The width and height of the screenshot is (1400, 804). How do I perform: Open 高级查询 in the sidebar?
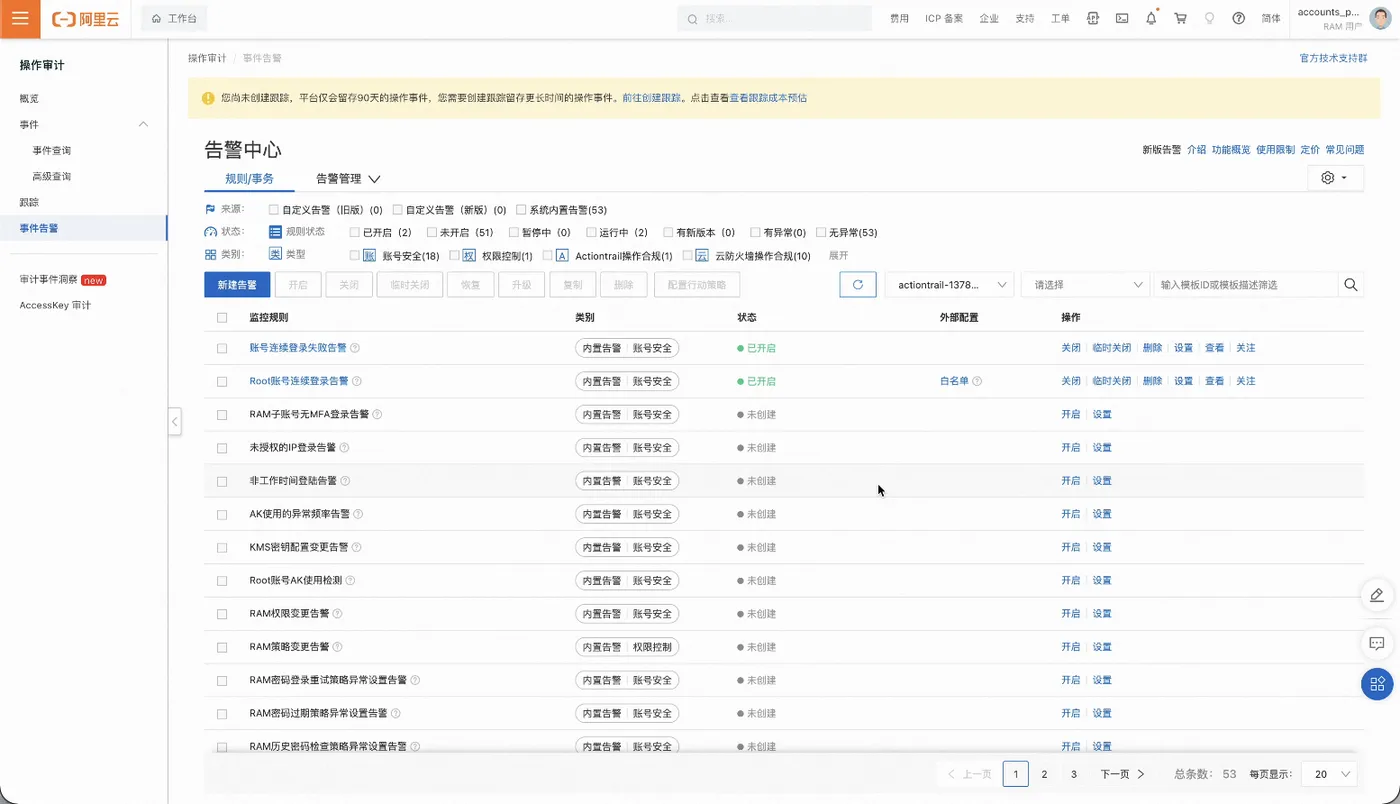coord(52,176)
